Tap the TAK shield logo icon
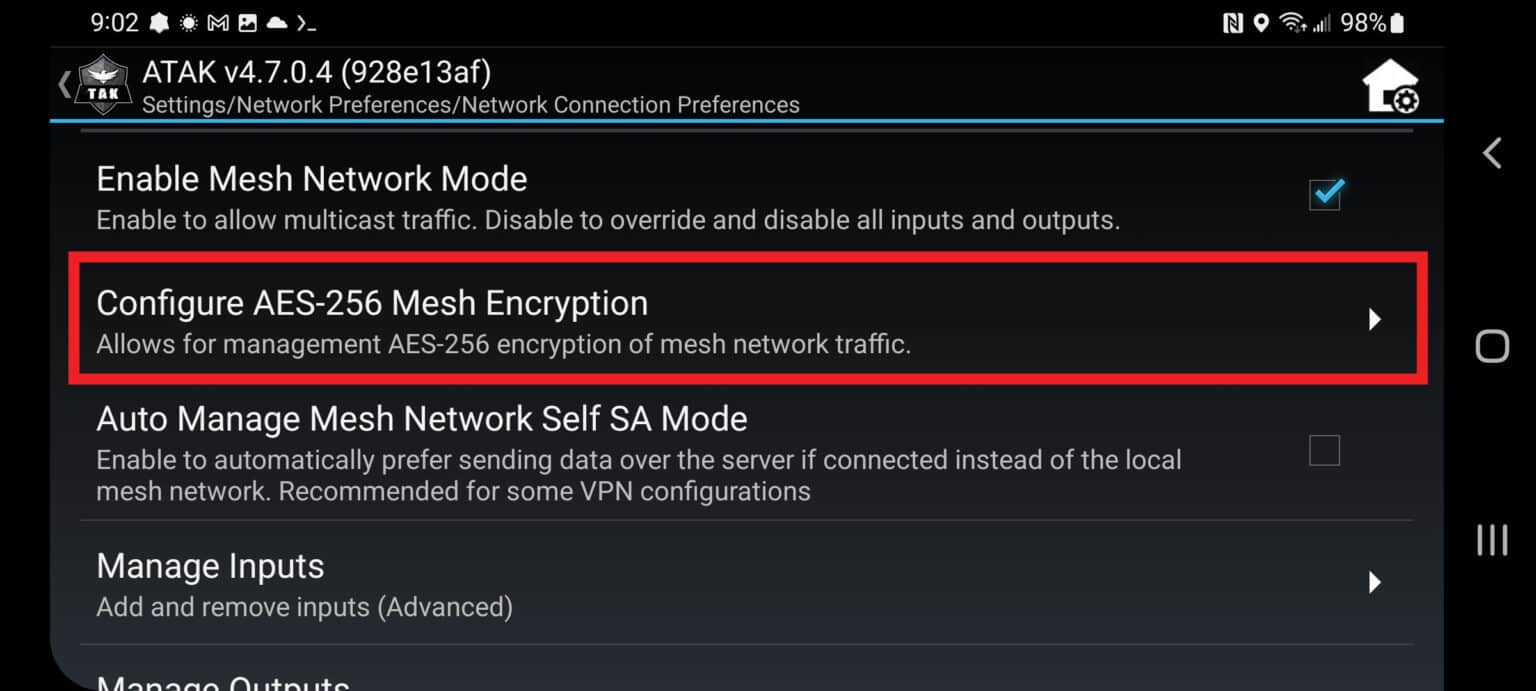The height and width of the screenshot is (691, 1536). (103, 86)
